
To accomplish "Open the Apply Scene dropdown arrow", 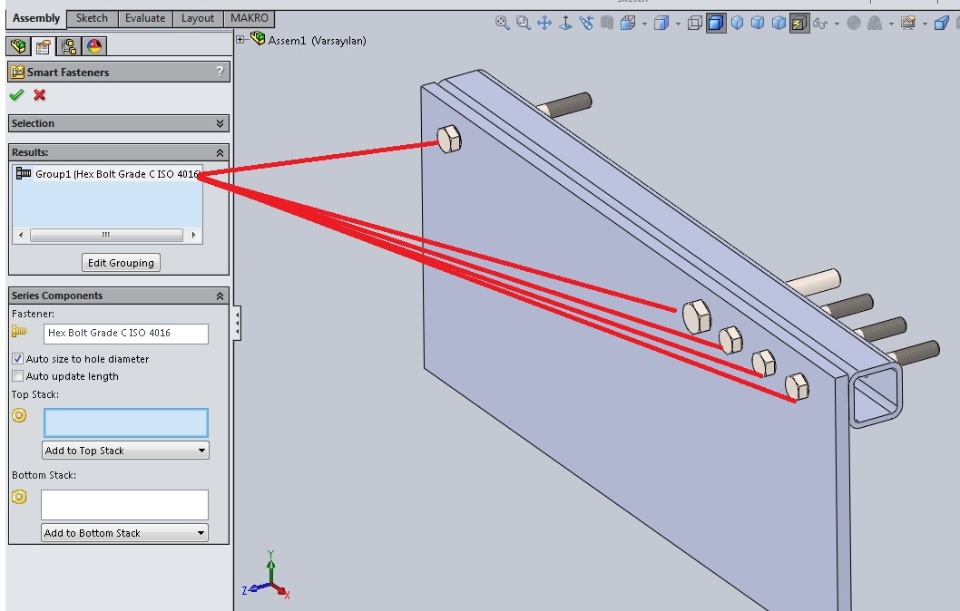I will [891, 24].
